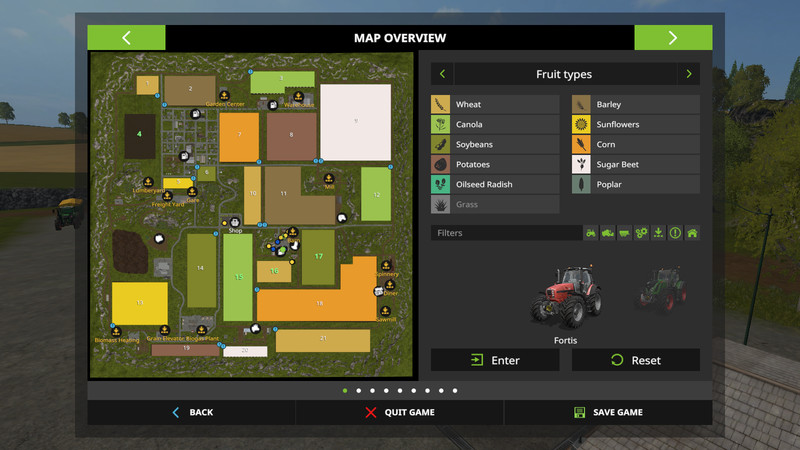800x450 pixels.
Task: Toggle the unloading points download-arrow filter
Action: pos(658,233)
